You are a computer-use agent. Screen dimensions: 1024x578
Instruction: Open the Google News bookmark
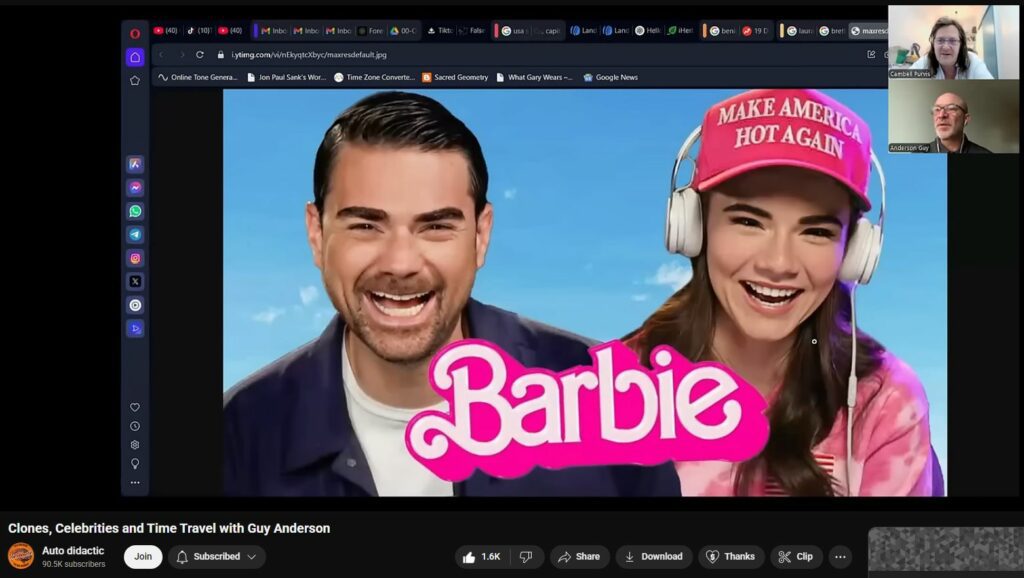point(611,77)
